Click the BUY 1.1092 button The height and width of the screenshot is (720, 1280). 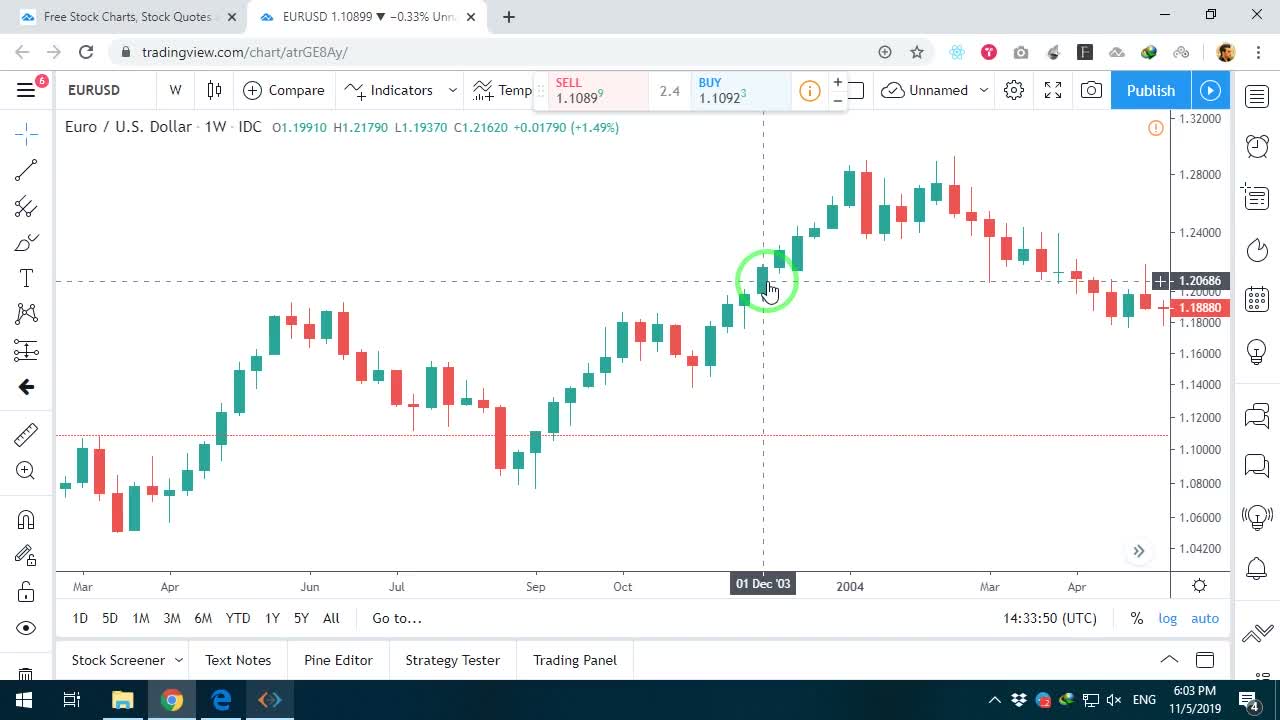coord(741,91)
